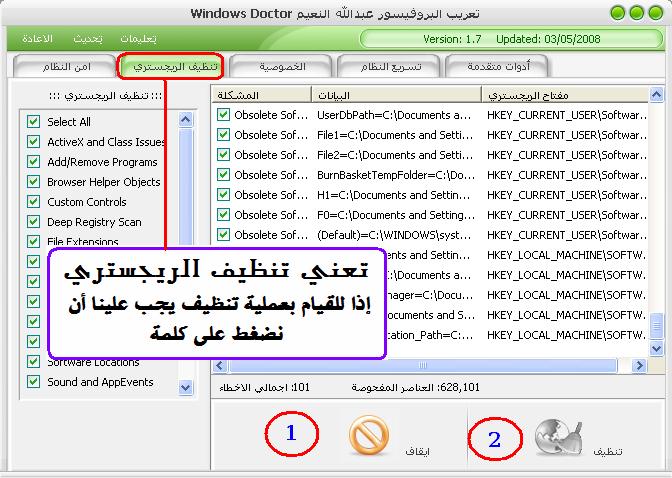Select the BurnBasketTempFolder=C:\Do... cell

[x=396, y=175]
